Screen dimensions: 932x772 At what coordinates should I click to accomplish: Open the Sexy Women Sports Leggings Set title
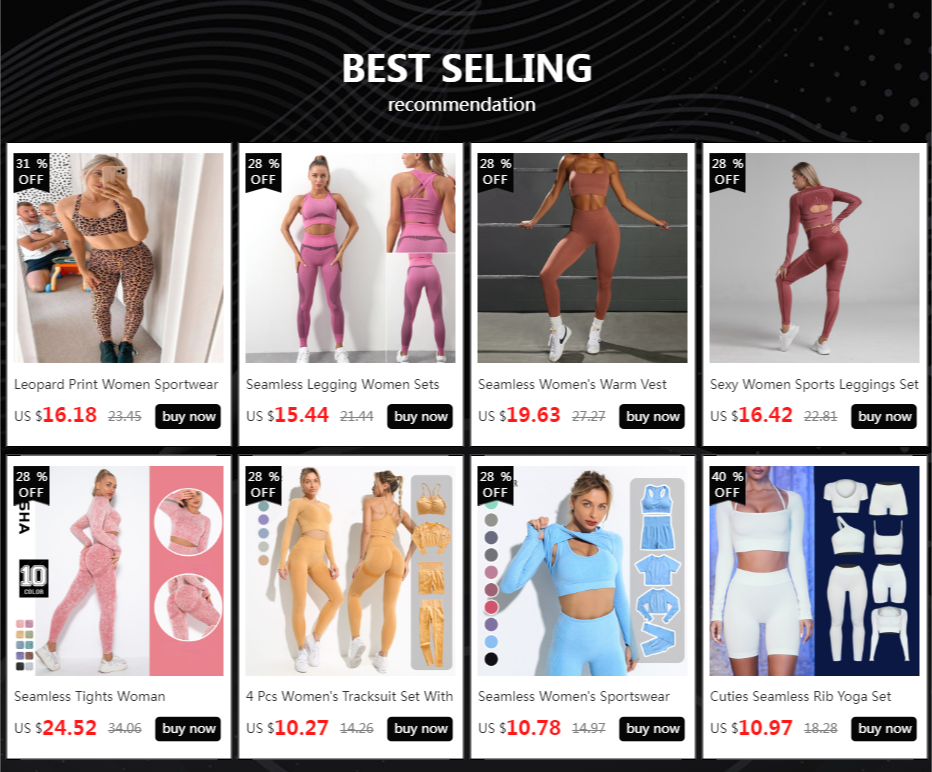coord(814,385)
